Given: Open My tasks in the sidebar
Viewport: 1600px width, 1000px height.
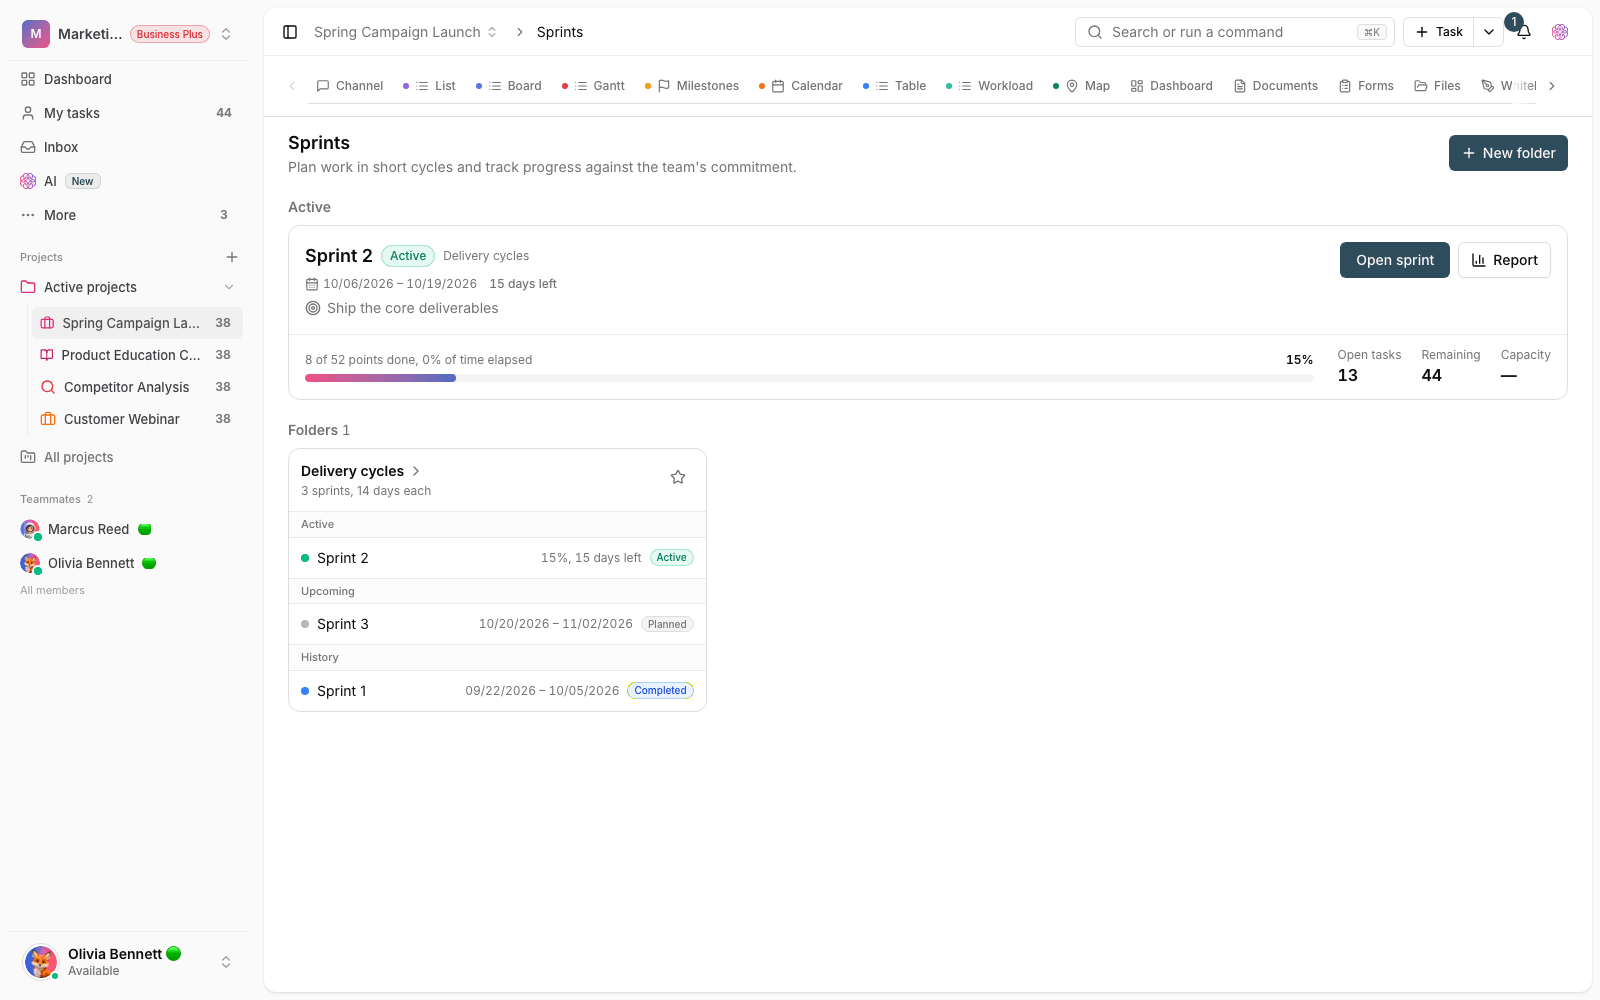Looking at the screenshot, I should click(x=128, y=113).
